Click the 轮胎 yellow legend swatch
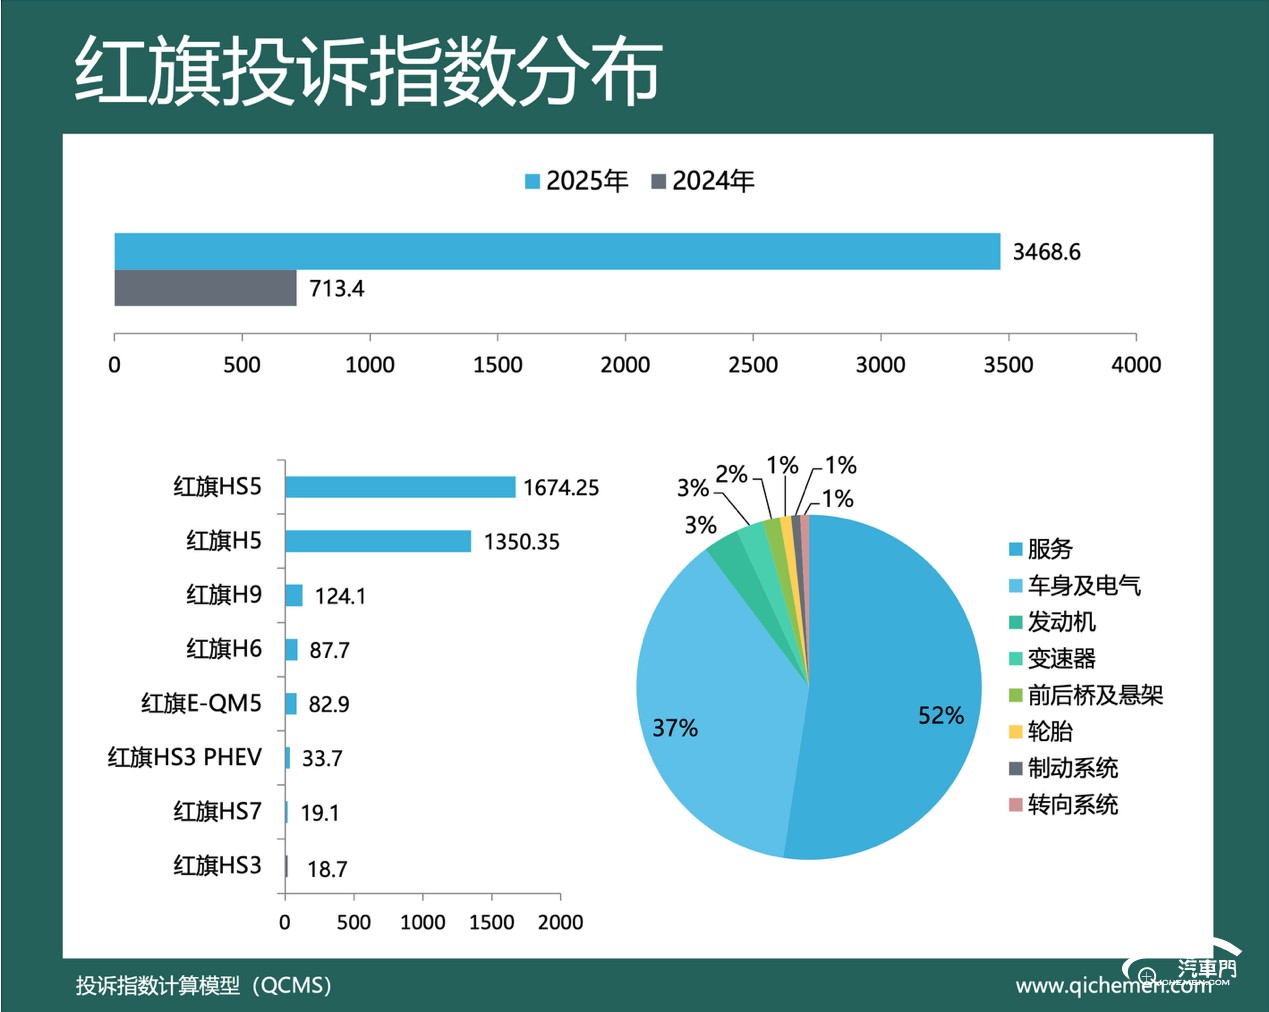This screenshot has height=1012, width=1269. (1015, 732)
